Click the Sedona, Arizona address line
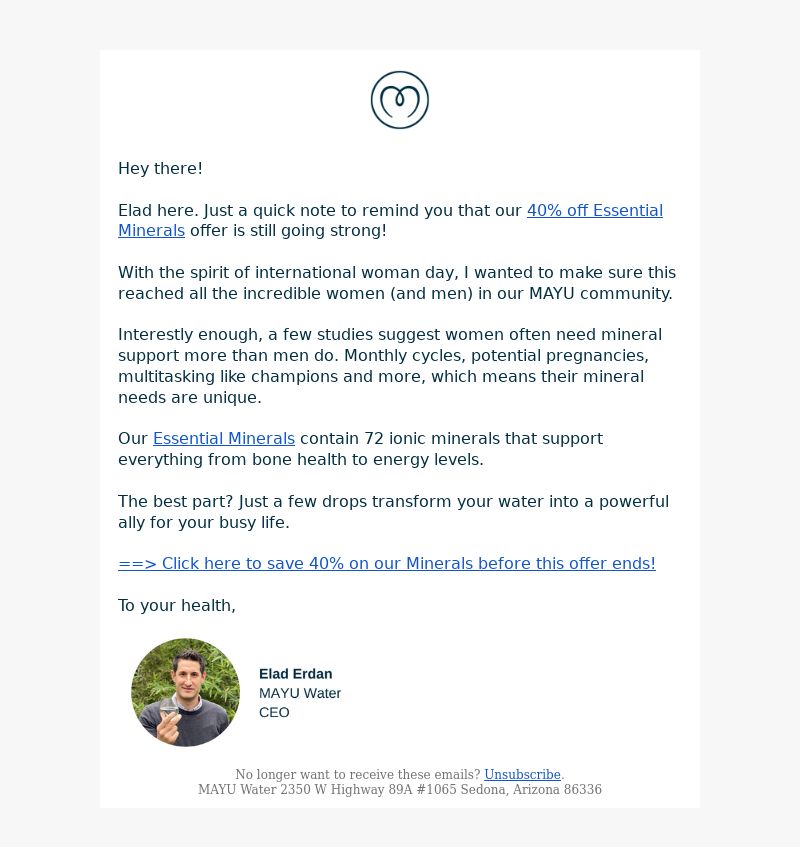This screenshot has width=800, height=847. (x=400, y=789)
